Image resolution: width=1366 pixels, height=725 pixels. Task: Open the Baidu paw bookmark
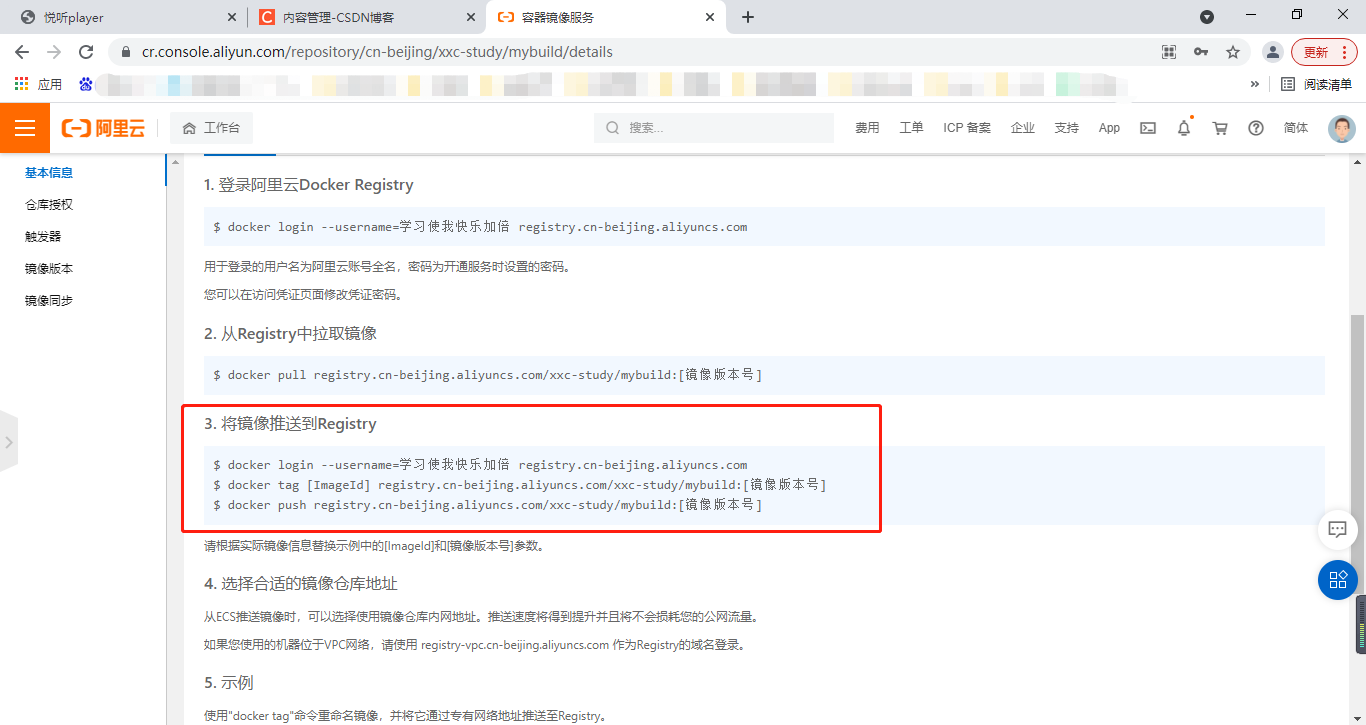[86, 84]
